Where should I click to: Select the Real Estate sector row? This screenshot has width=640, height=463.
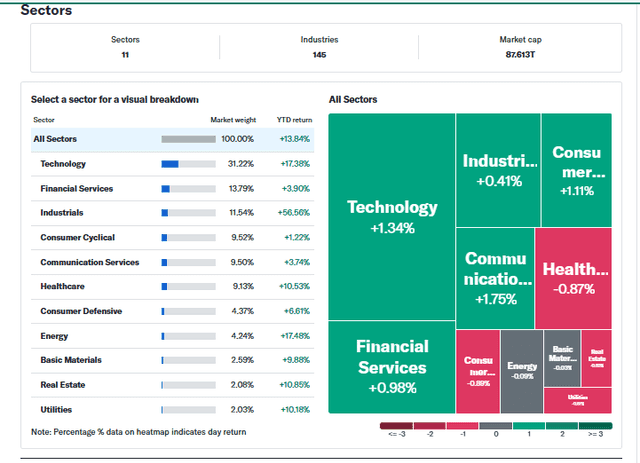pyautogui.click(x=172, y=385)
